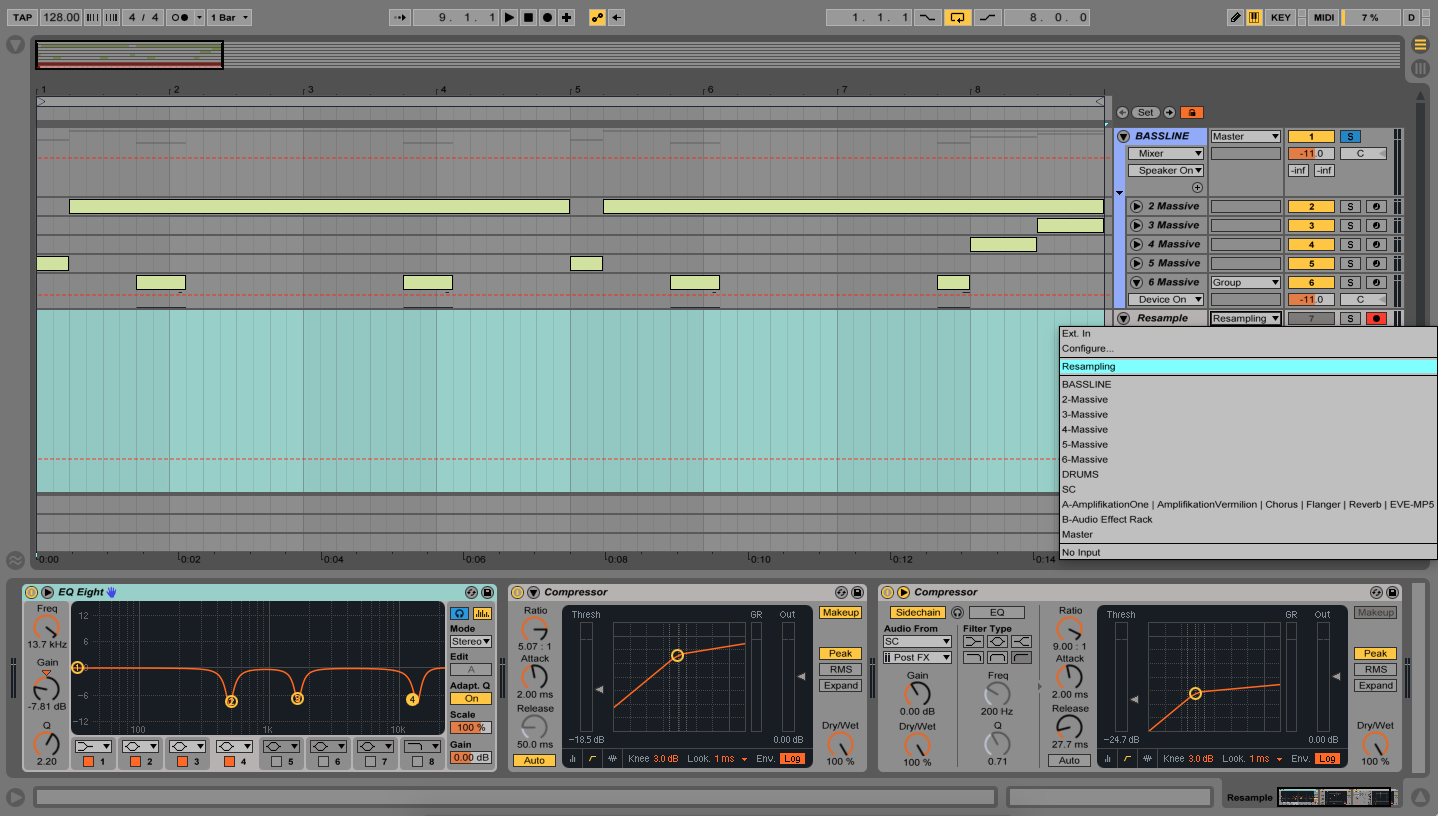Viewport: 1438px width, 816px height.
Task: Unfold the 2 Massive track
Action: tap(1136, 206)
